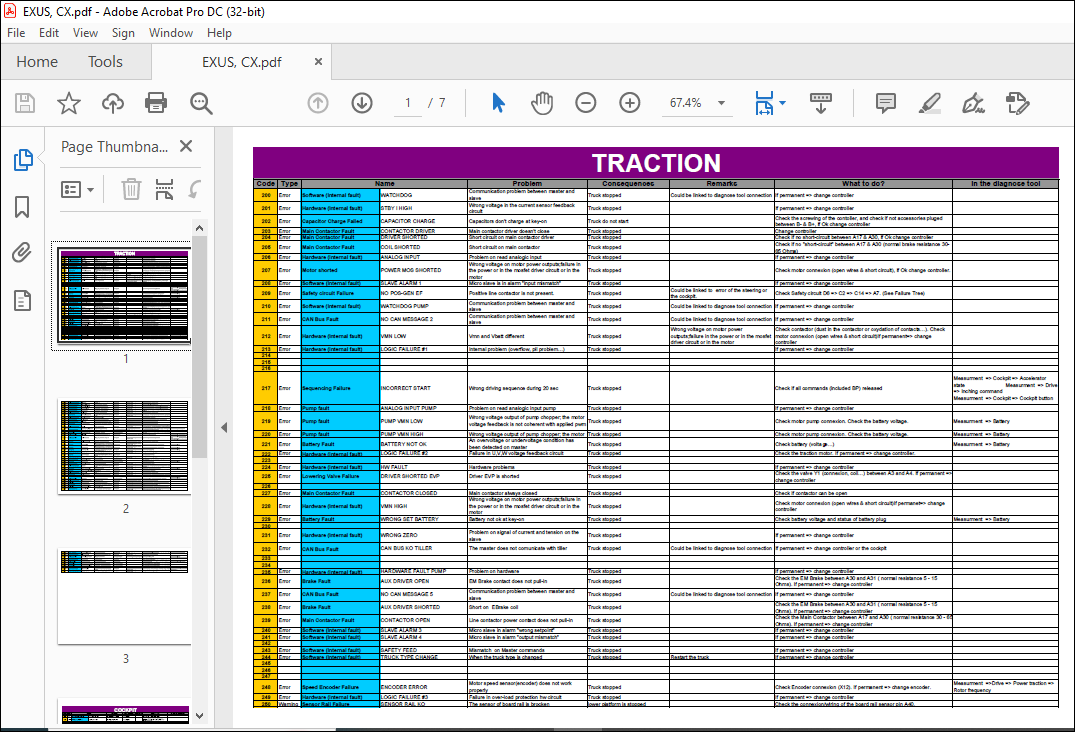Open the sign document pen tool
Screen dimensions: 1075x732
tap(974, 103)
